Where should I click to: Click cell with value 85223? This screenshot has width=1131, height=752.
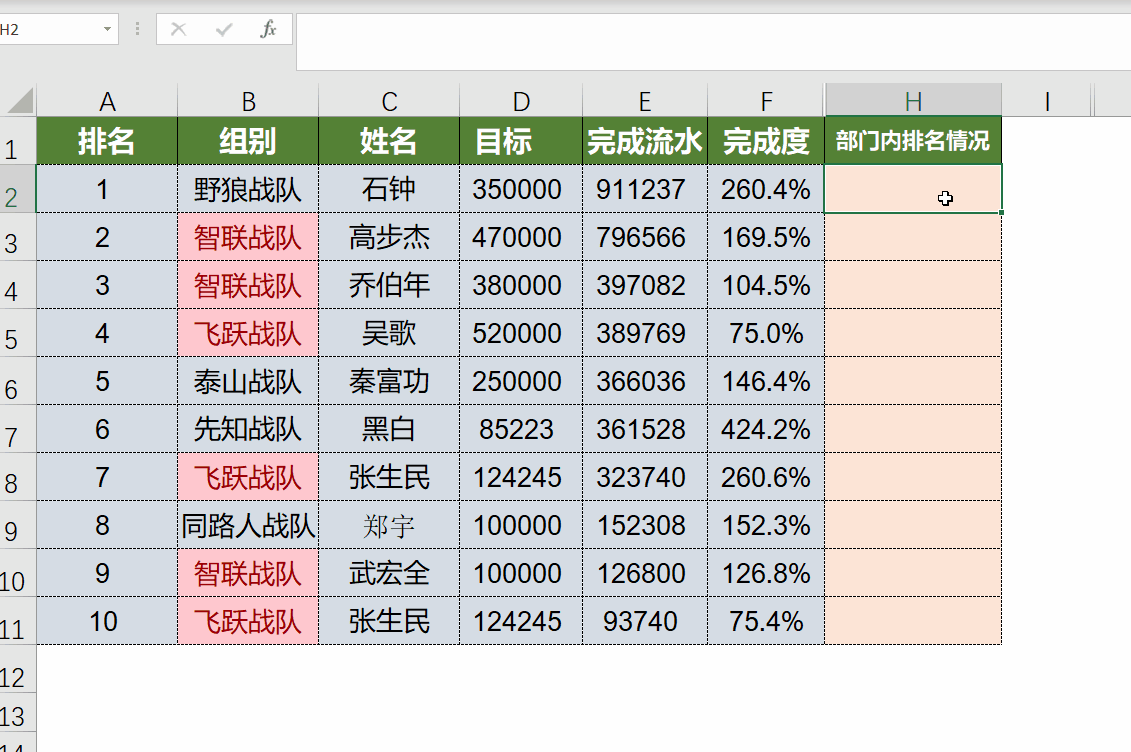521,429
